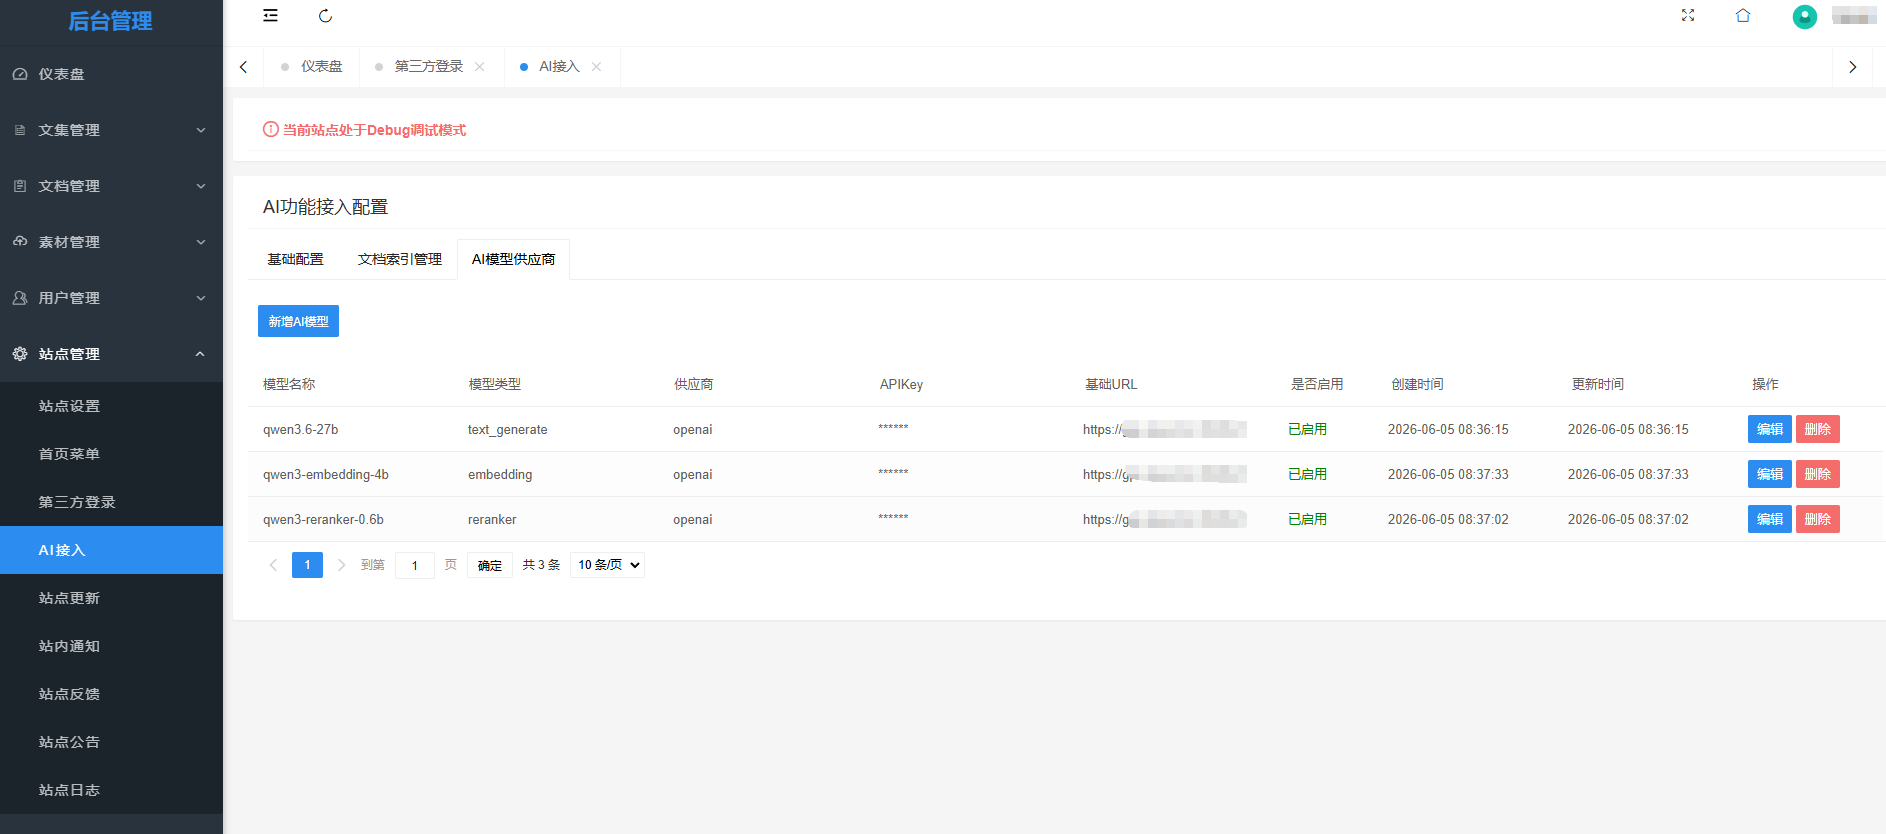
Task: Click the 文集管理 sidebar icon
Action: tap(20, 130)
